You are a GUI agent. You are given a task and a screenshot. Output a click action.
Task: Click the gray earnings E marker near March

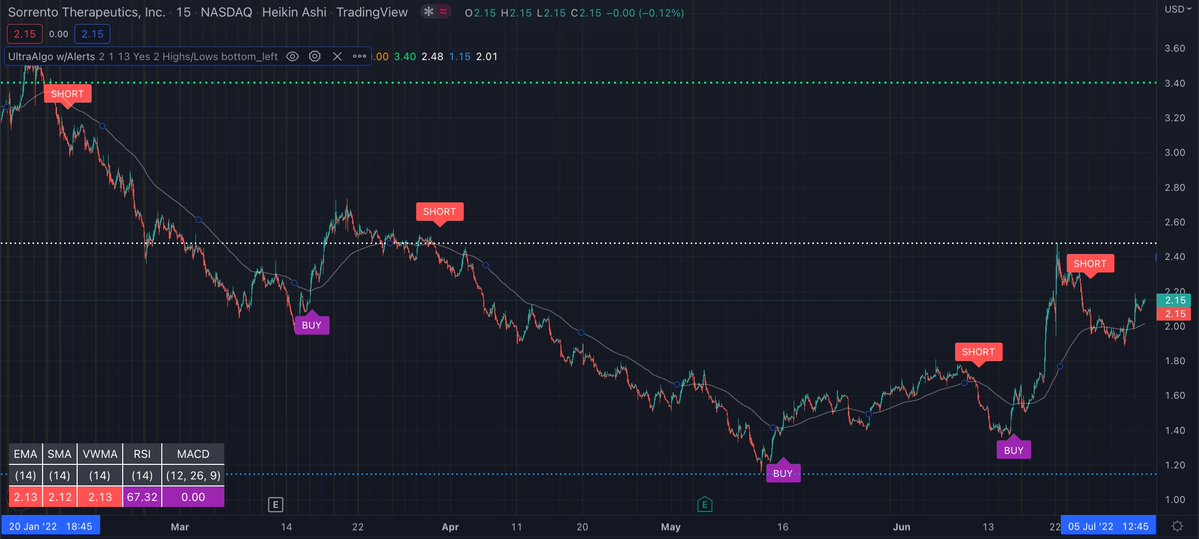(276, 504)
